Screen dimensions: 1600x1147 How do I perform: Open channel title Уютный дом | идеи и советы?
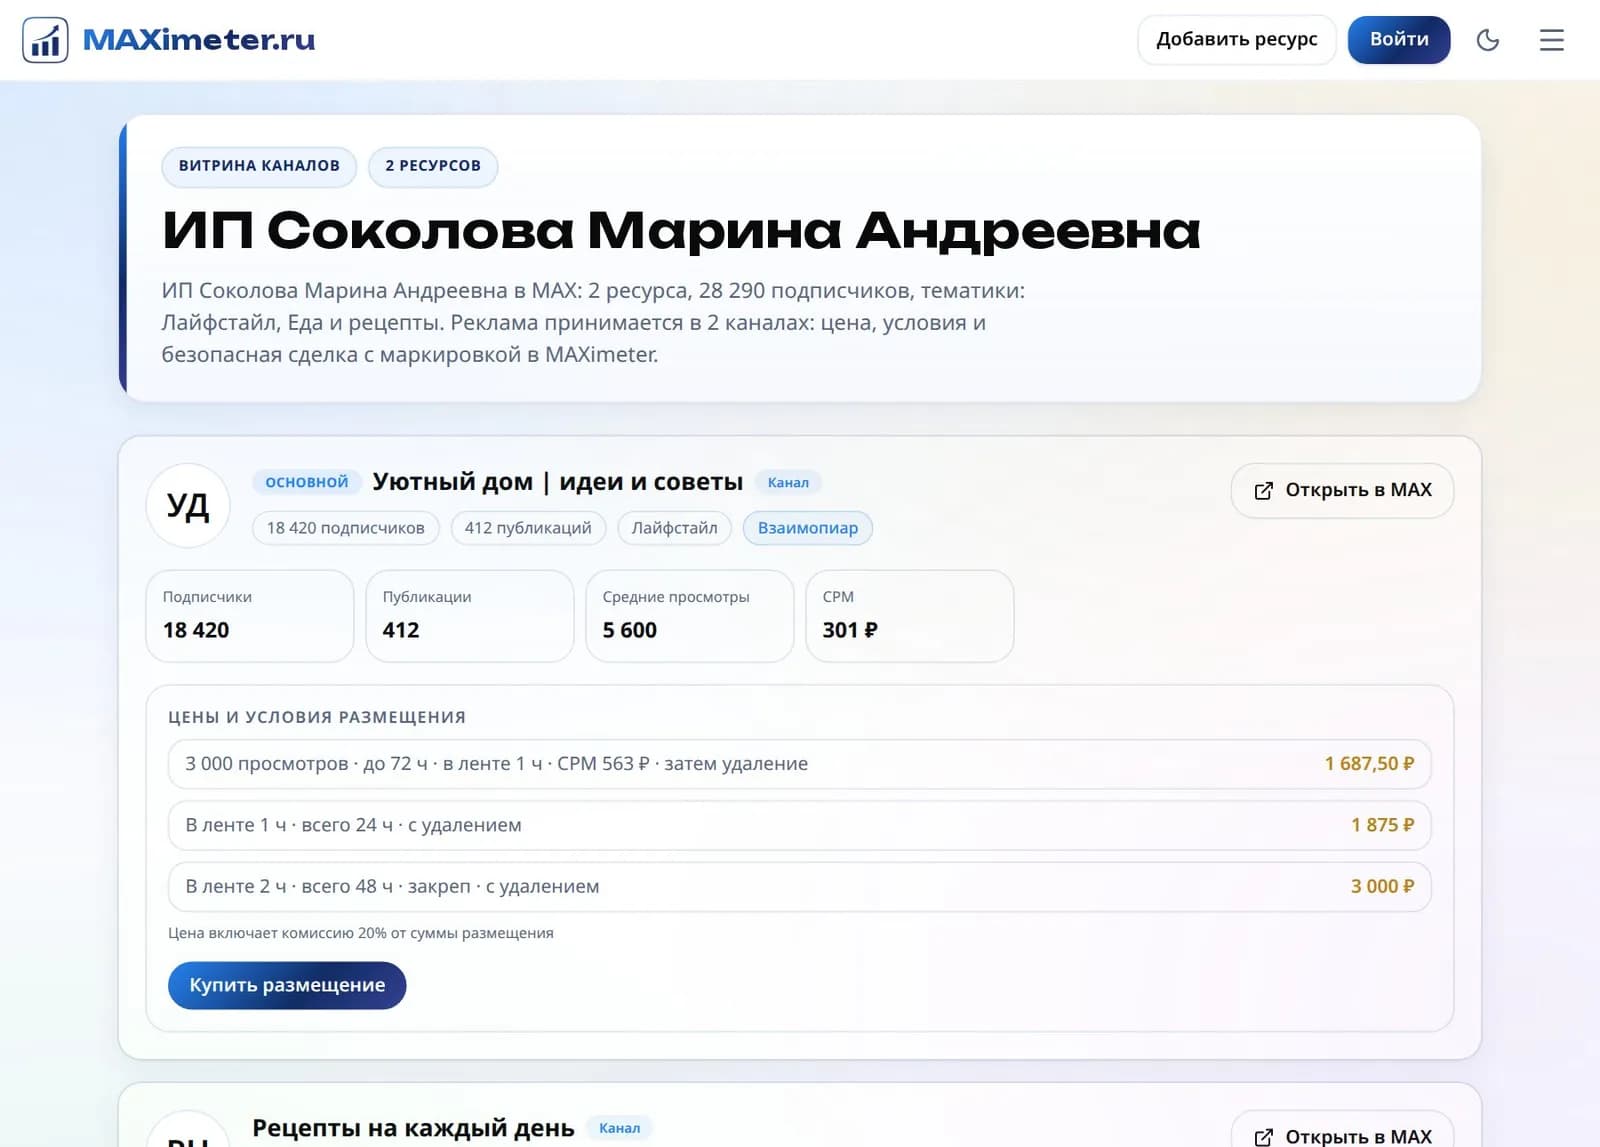click(557, 482)
